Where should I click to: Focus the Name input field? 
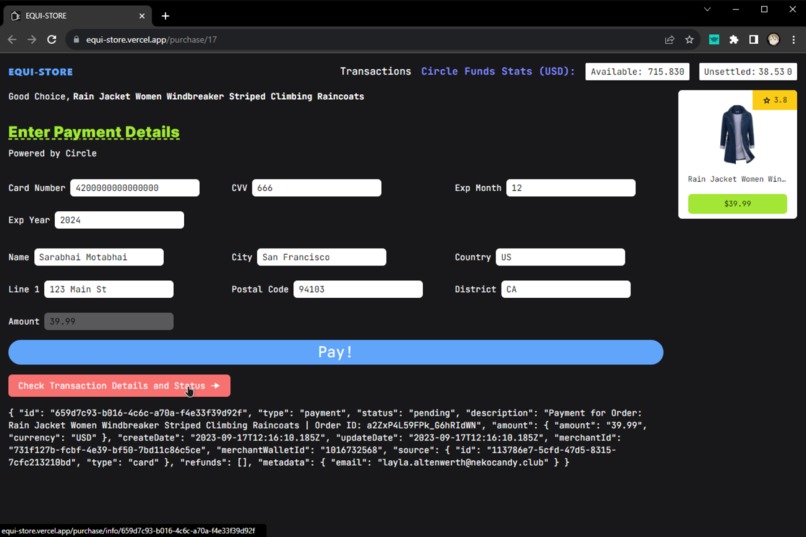(99, 257)
